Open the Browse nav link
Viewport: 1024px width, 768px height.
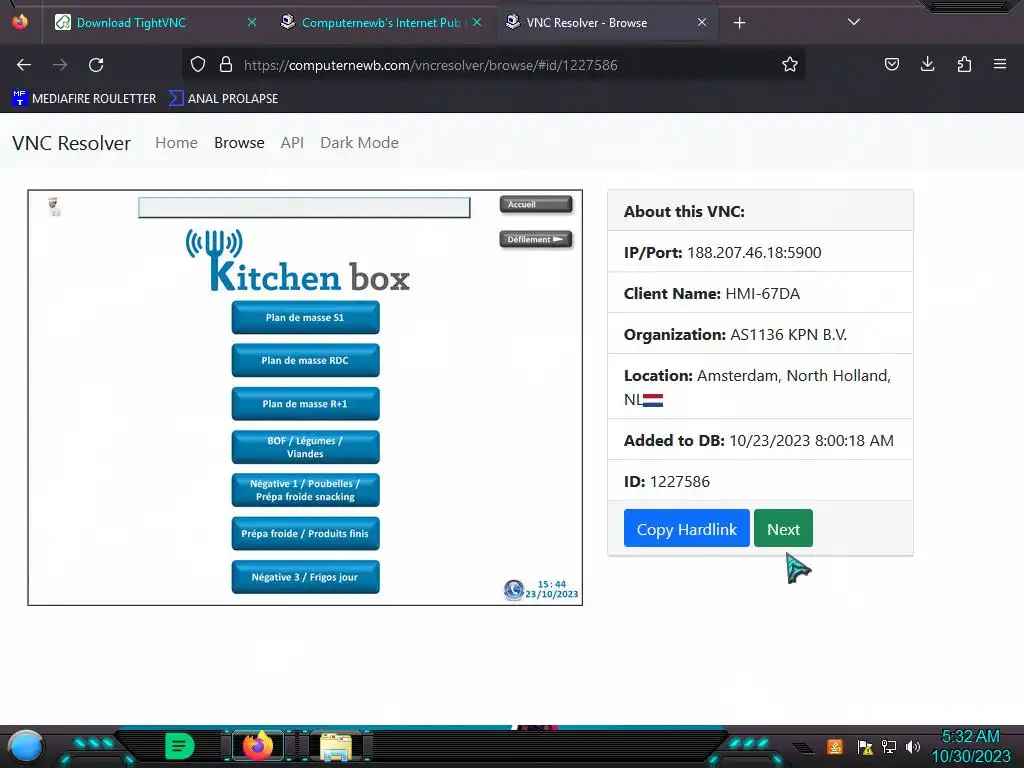pyautogui.click(x=239, y=143)
